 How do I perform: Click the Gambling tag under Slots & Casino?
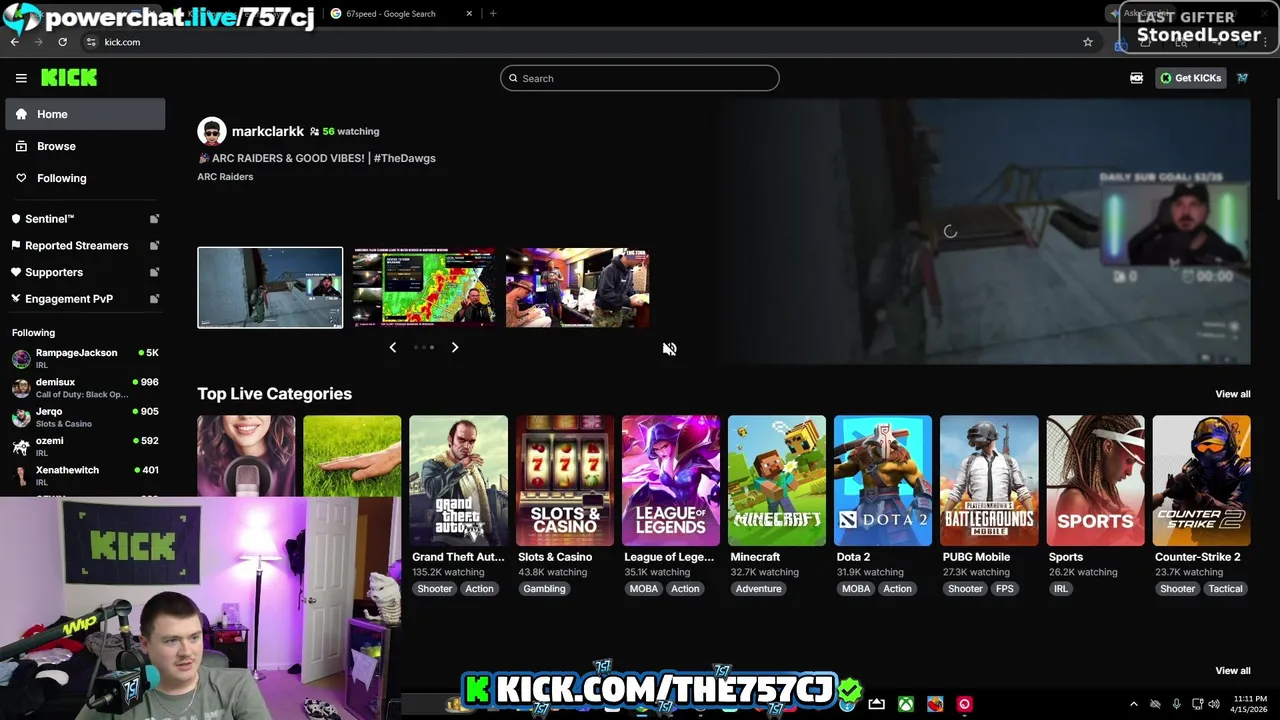(x=544, y=589)
